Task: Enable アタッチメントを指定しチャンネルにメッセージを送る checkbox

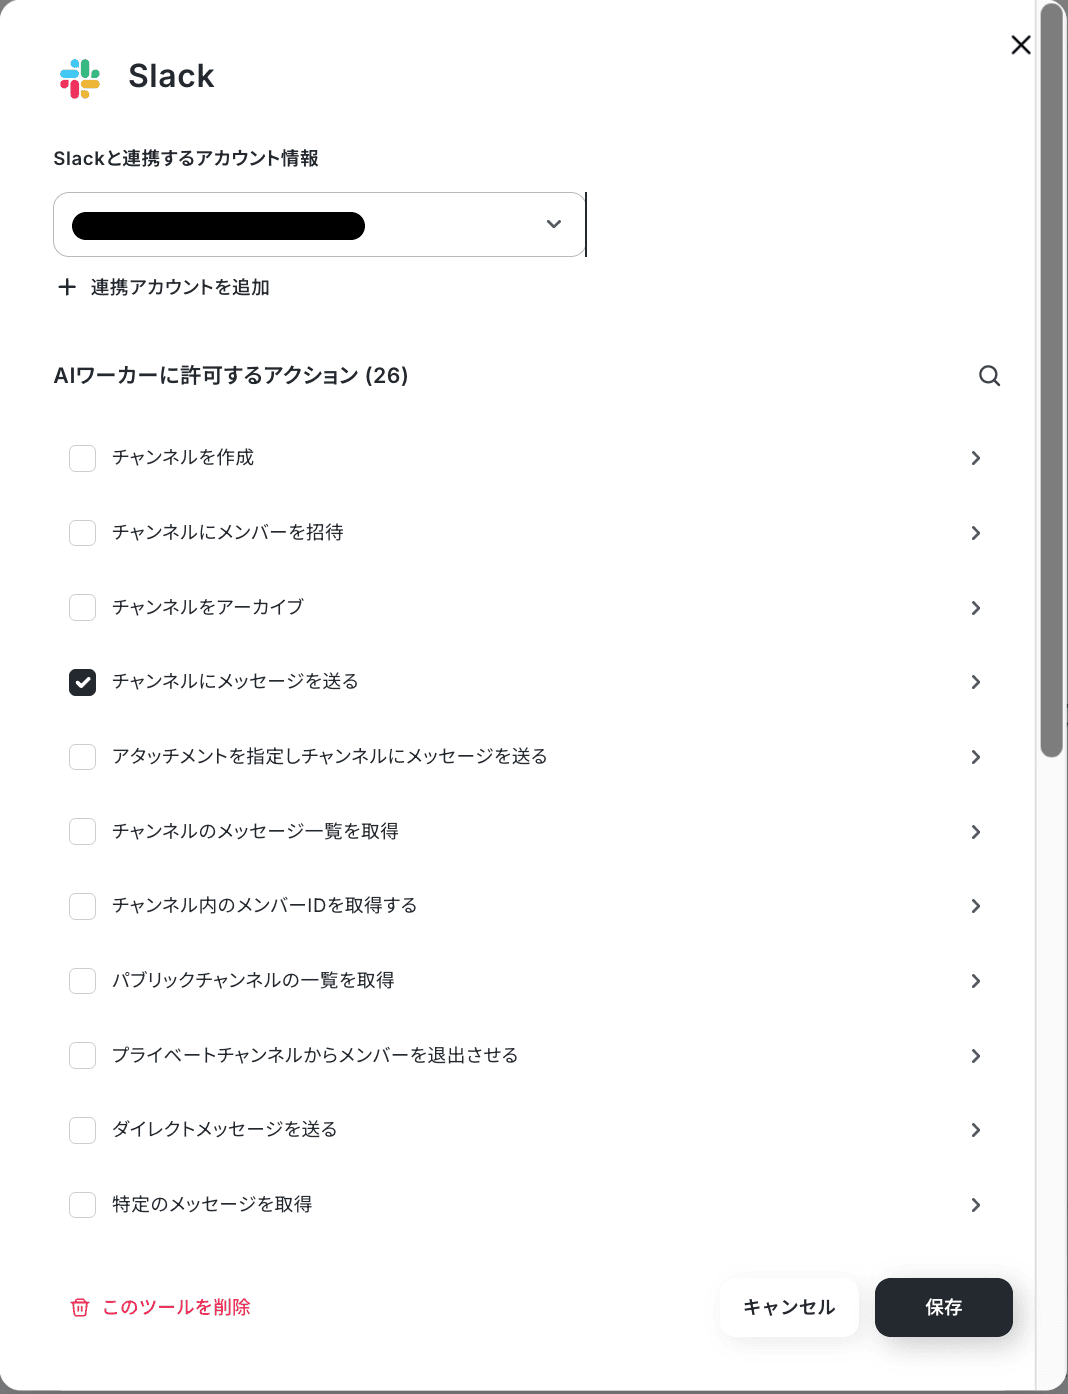Action: [x=82, y=757]
